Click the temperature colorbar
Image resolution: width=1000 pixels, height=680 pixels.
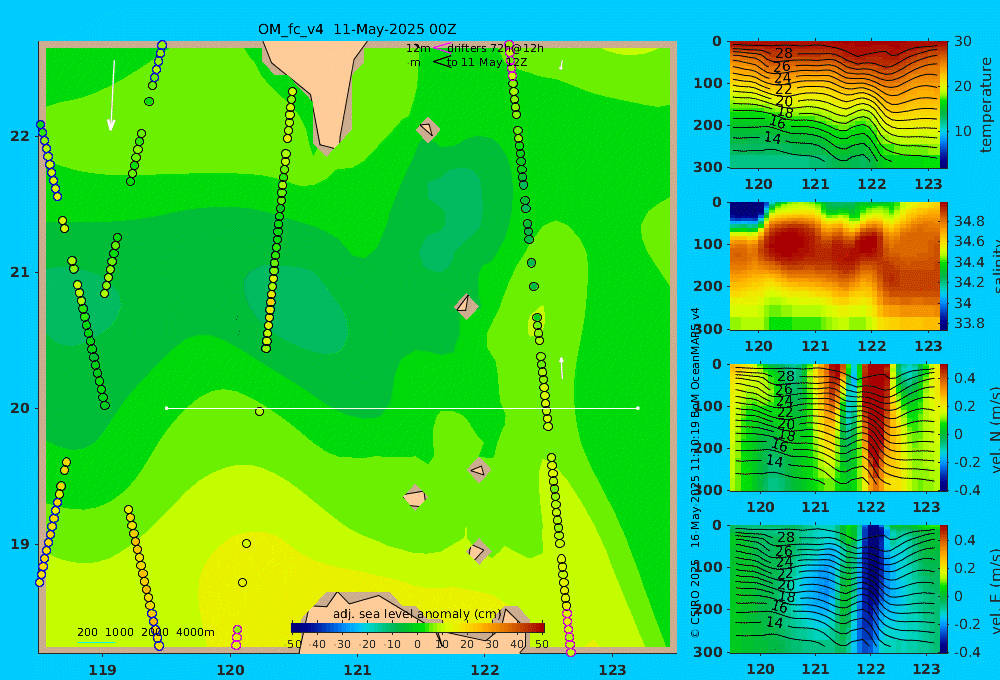(944, 105)
